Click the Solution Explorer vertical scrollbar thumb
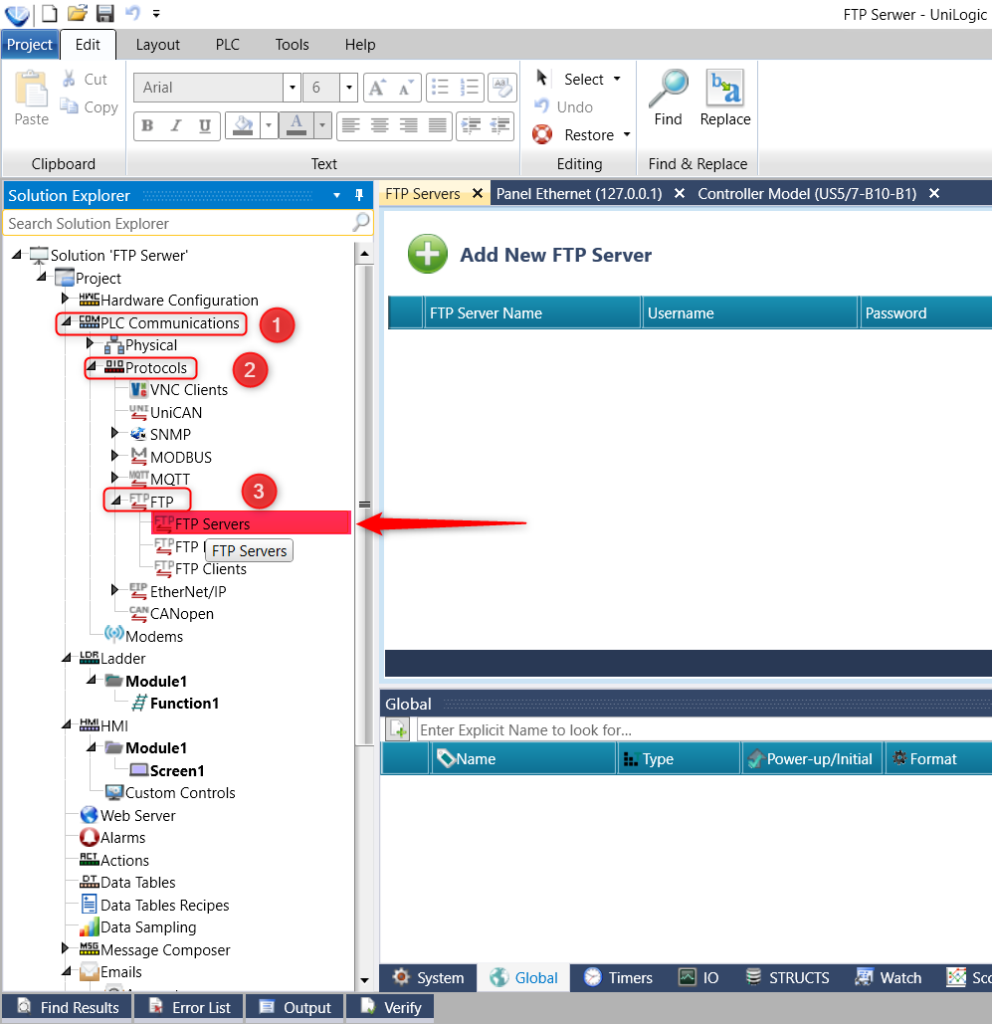992x1024 pixels. click(364, 504)
